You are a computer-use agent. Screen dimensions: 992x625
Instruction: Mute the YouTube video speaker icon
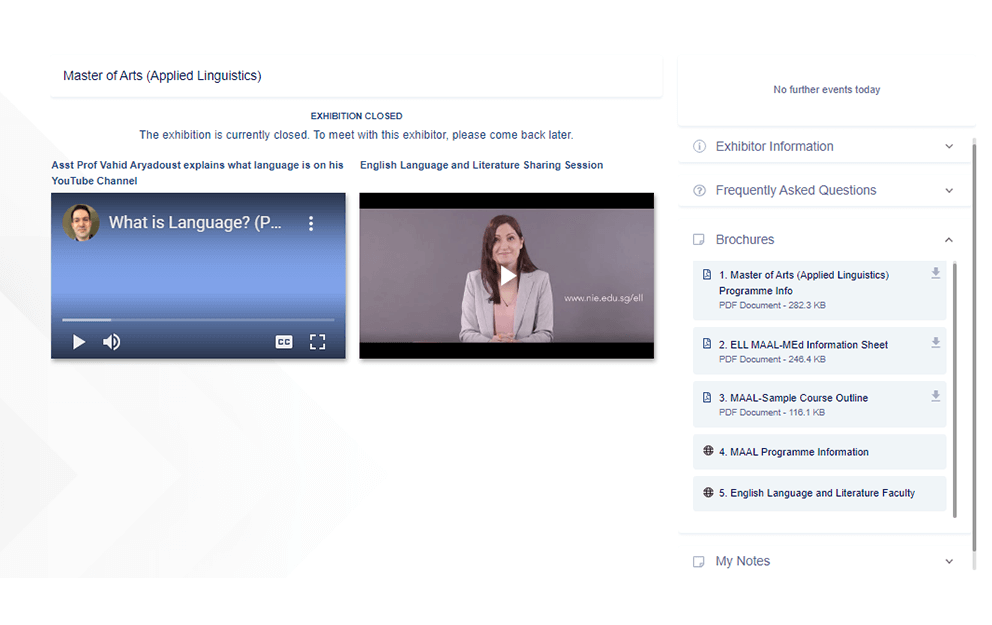[111, 342]
